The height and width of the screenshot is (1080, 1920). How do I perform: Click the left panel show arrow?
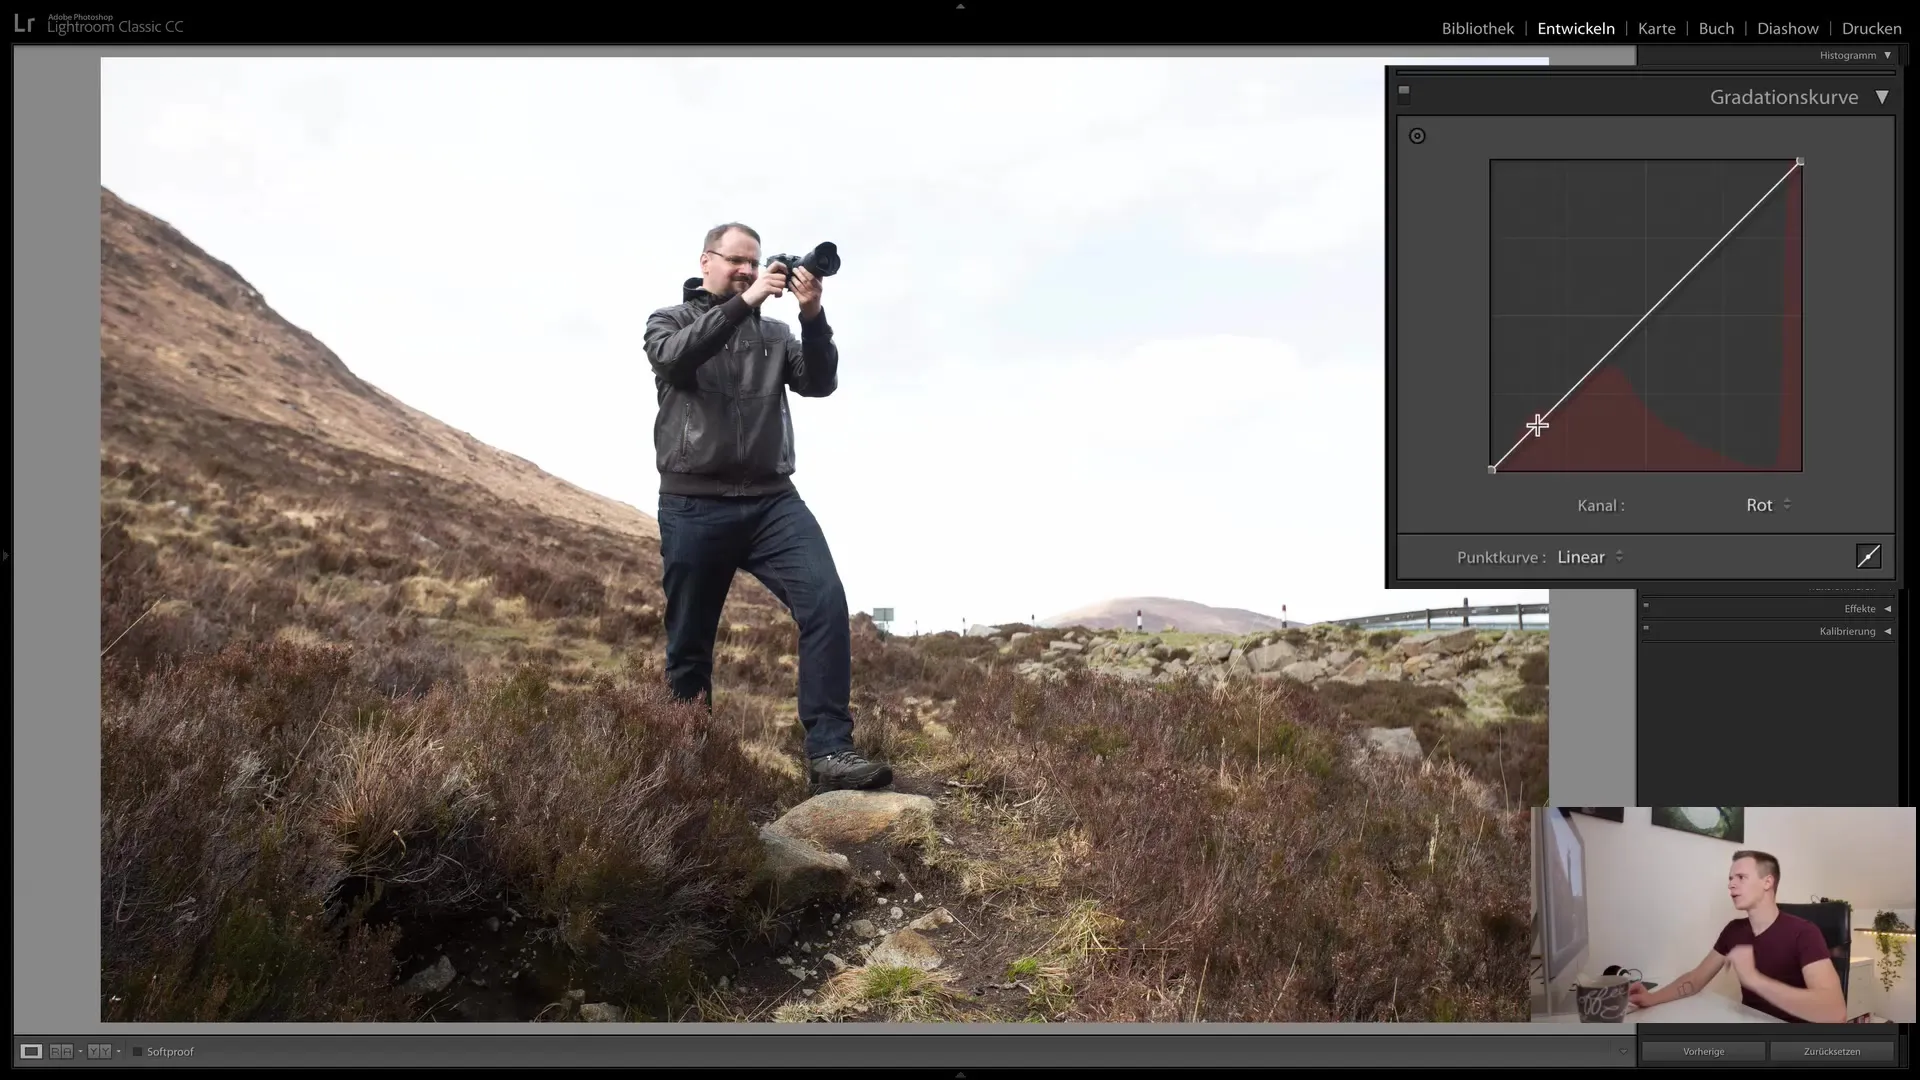5,553
